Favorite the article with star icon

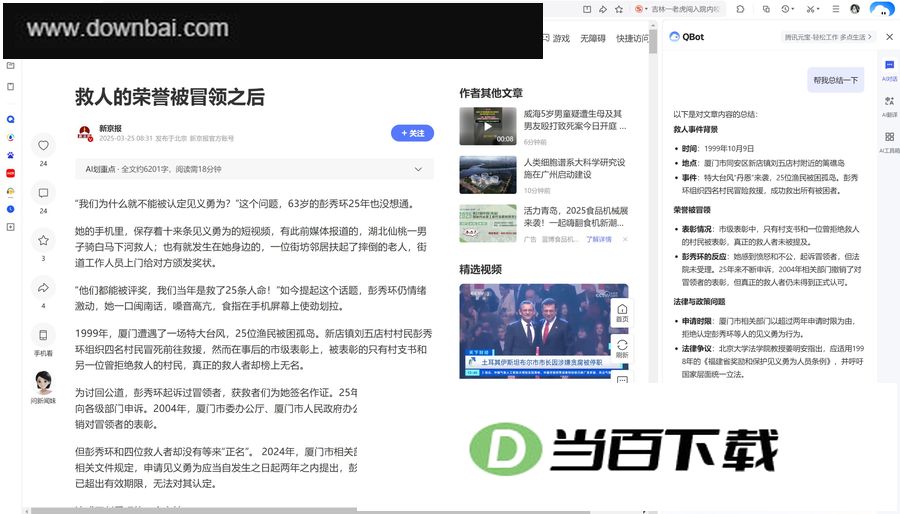[43, 240]
